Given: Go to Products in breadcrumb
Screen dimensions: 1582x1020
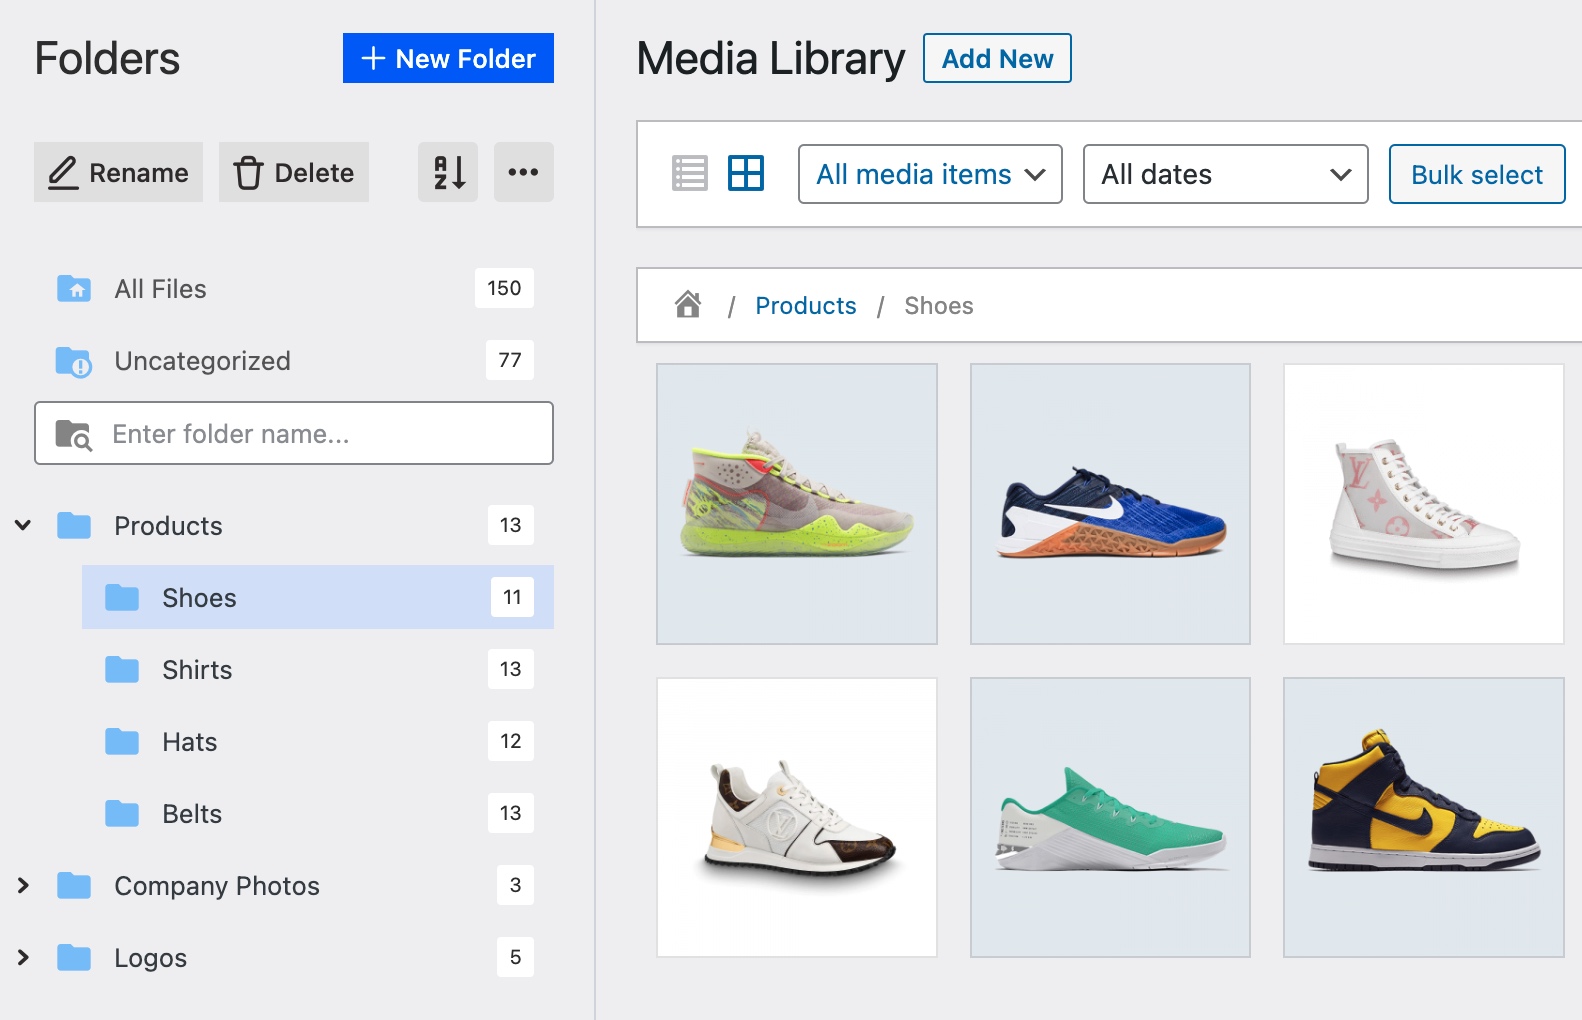Looking at the screenshot, I should point(806,305).
